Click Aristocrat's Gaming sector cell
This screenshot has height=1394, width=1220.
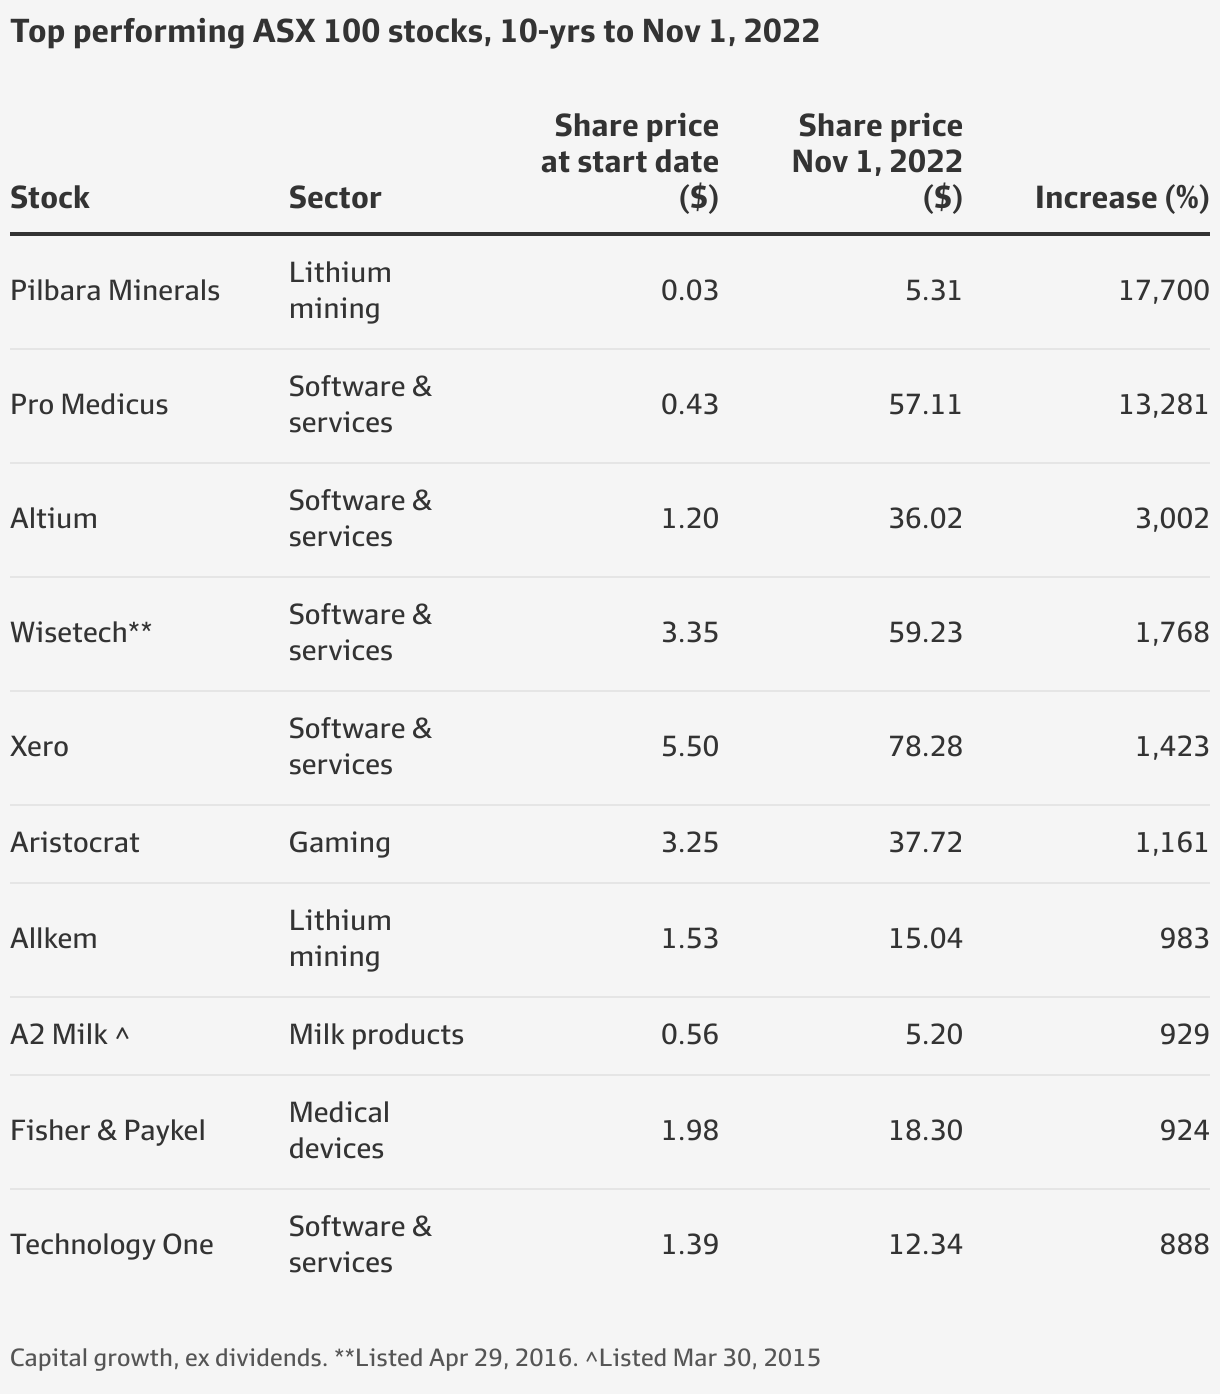coord(340,843)
